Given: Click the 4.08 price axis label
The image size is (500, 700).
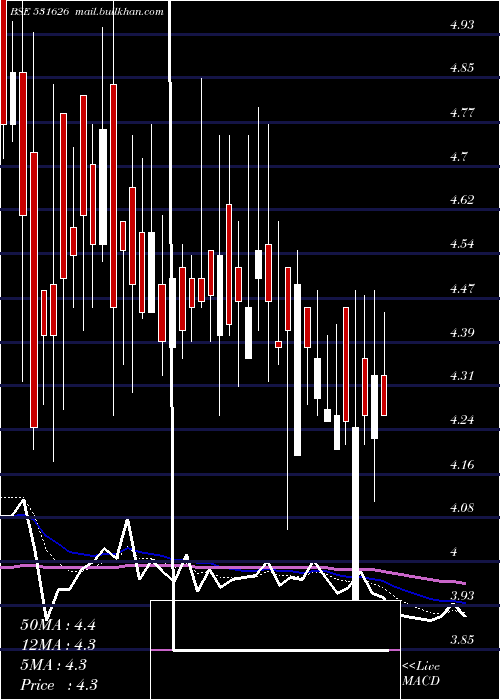Looking at the screenshot, I should pyautogui.click(x=462, y=508).
